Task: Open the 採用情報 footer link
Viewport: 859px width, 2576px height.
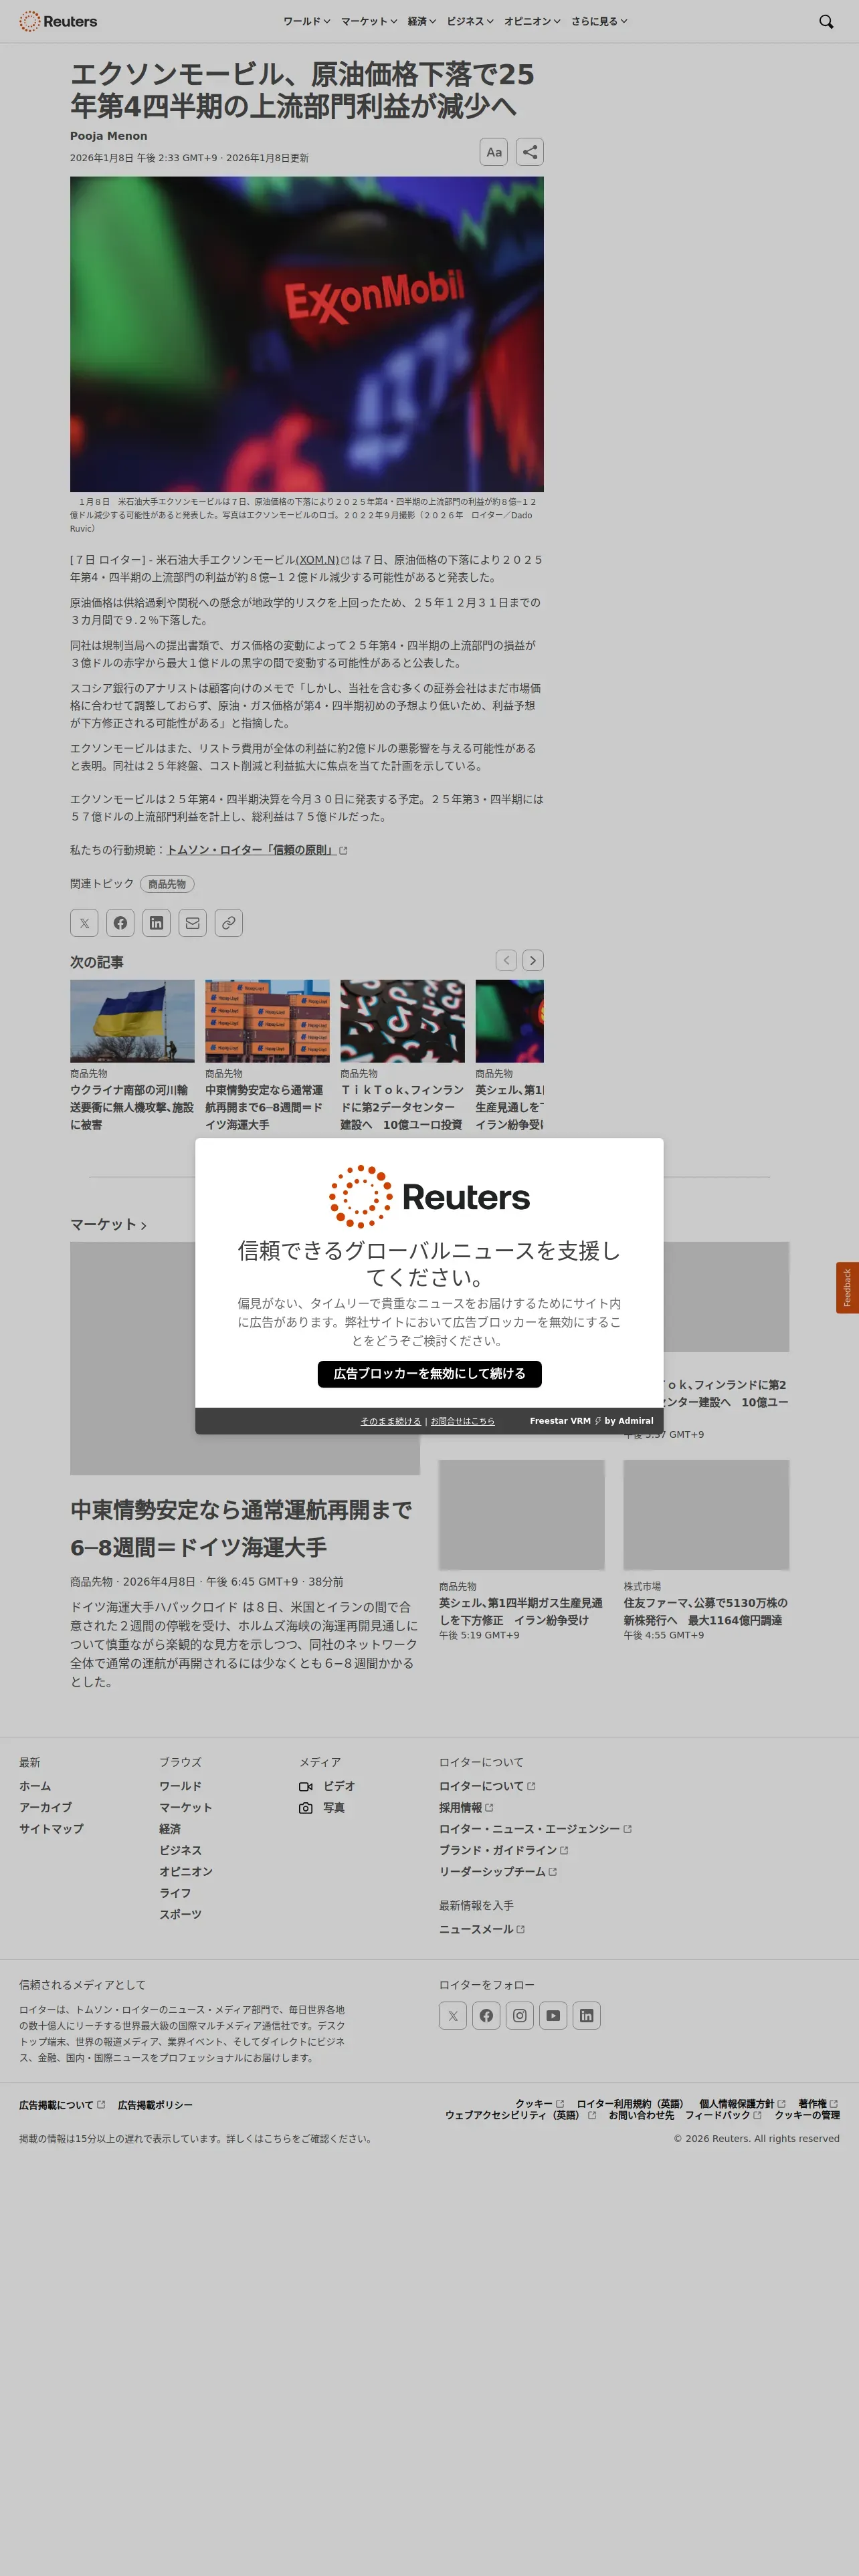Action: coord(466,1808)
